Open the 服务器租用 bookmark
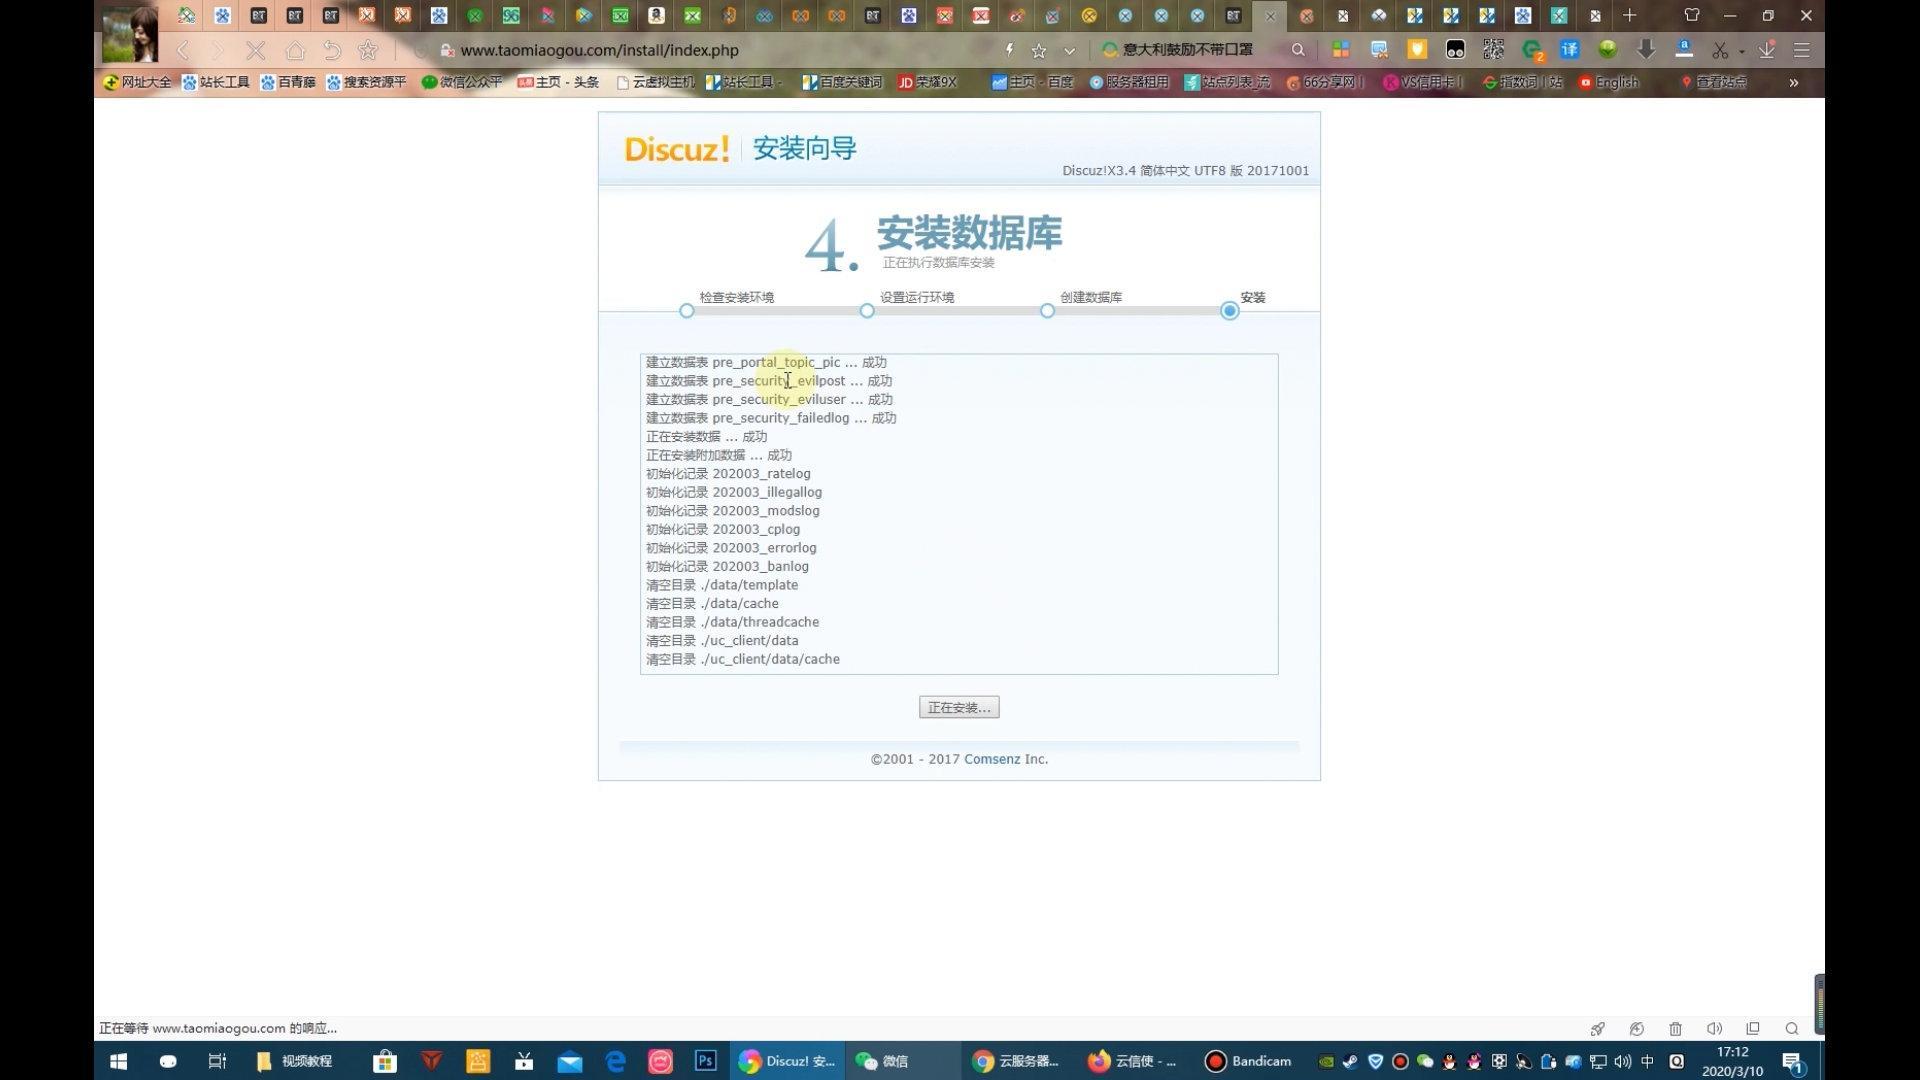The height and width of the screenshot is (1080, 1920). click(1129, 82)
